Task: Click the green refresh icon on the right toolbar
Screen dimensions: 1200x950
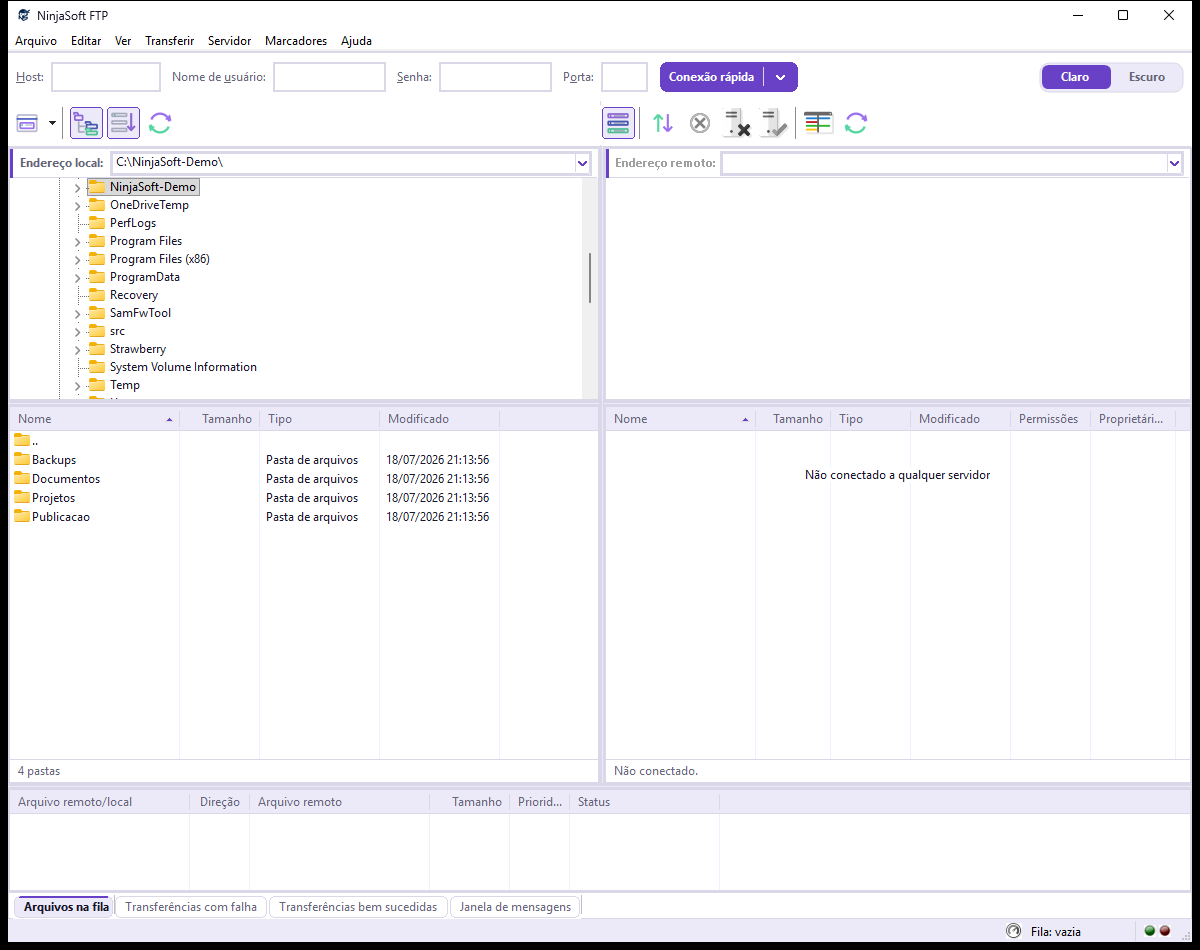Action: point(856,123)
